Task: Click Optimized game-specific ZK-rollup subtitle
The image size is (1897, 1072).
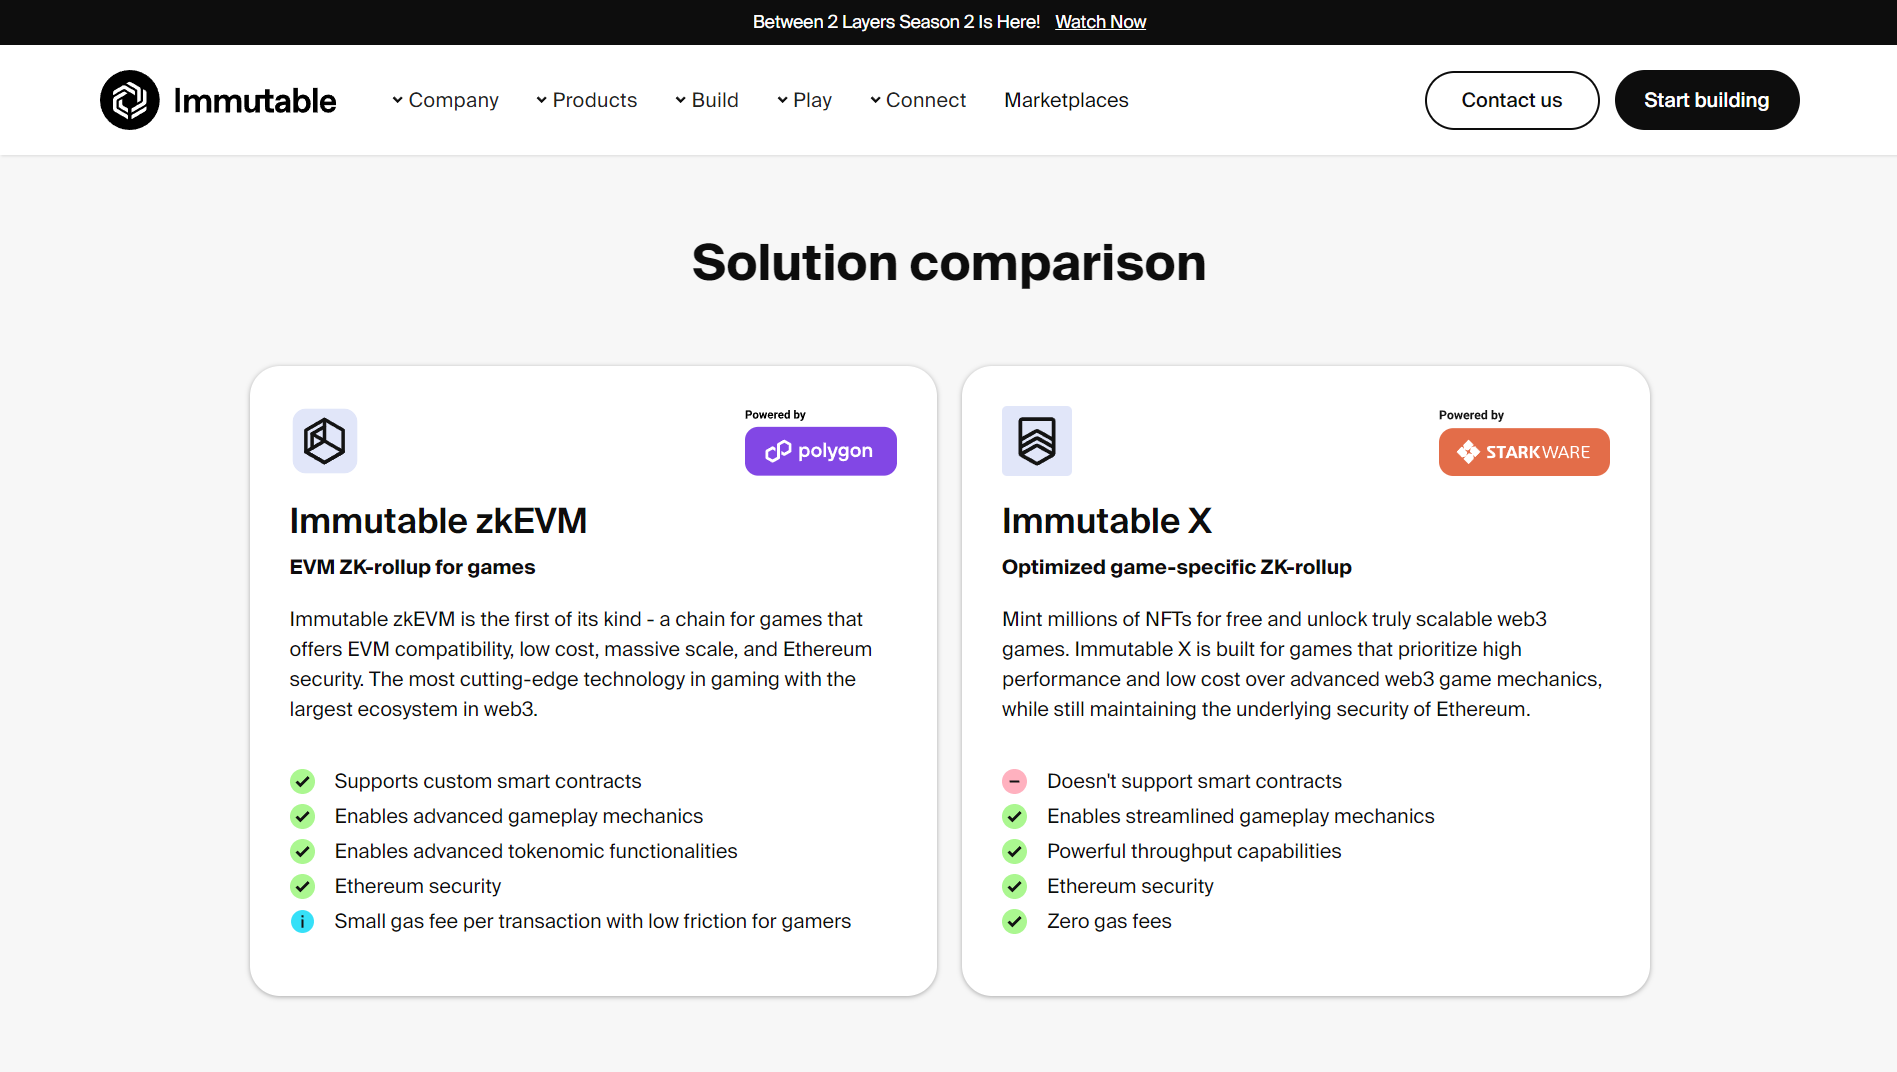Action: [1176, 567]
